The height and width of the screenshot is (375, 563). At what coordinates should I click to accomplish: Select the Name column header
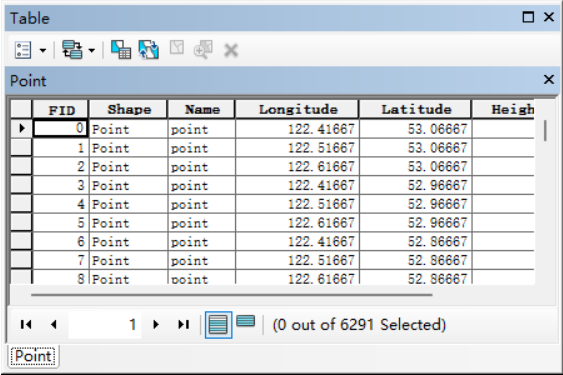201,110
